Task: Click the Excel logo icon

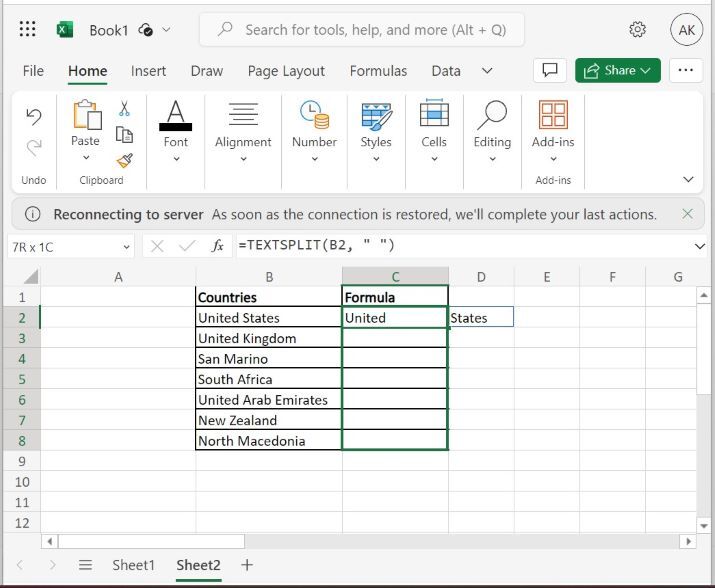Action: click(x=65, y=30)
